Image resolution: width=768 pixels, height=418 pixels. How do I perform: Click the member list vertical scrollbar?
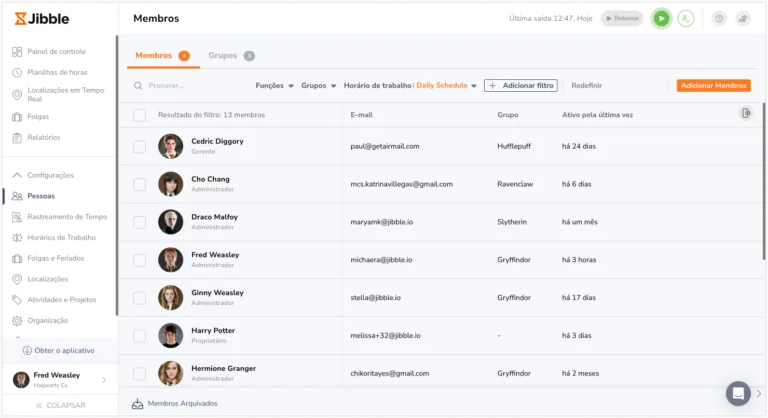(765, 181)
